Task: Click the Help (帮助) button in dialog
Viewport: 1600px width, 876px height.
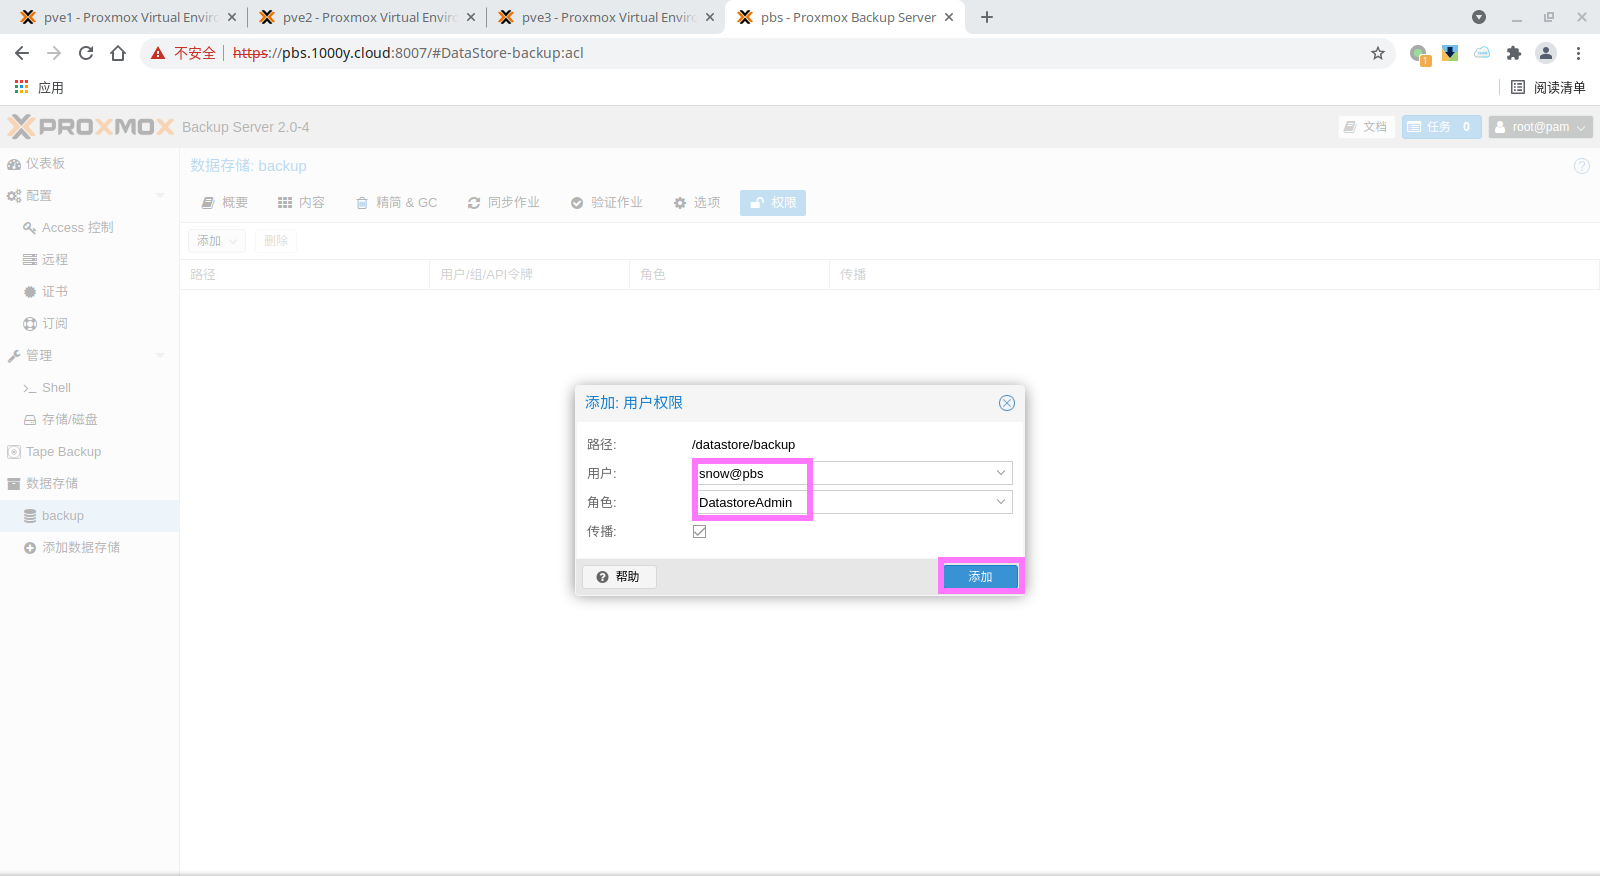Action: click(x=619, y=577)
